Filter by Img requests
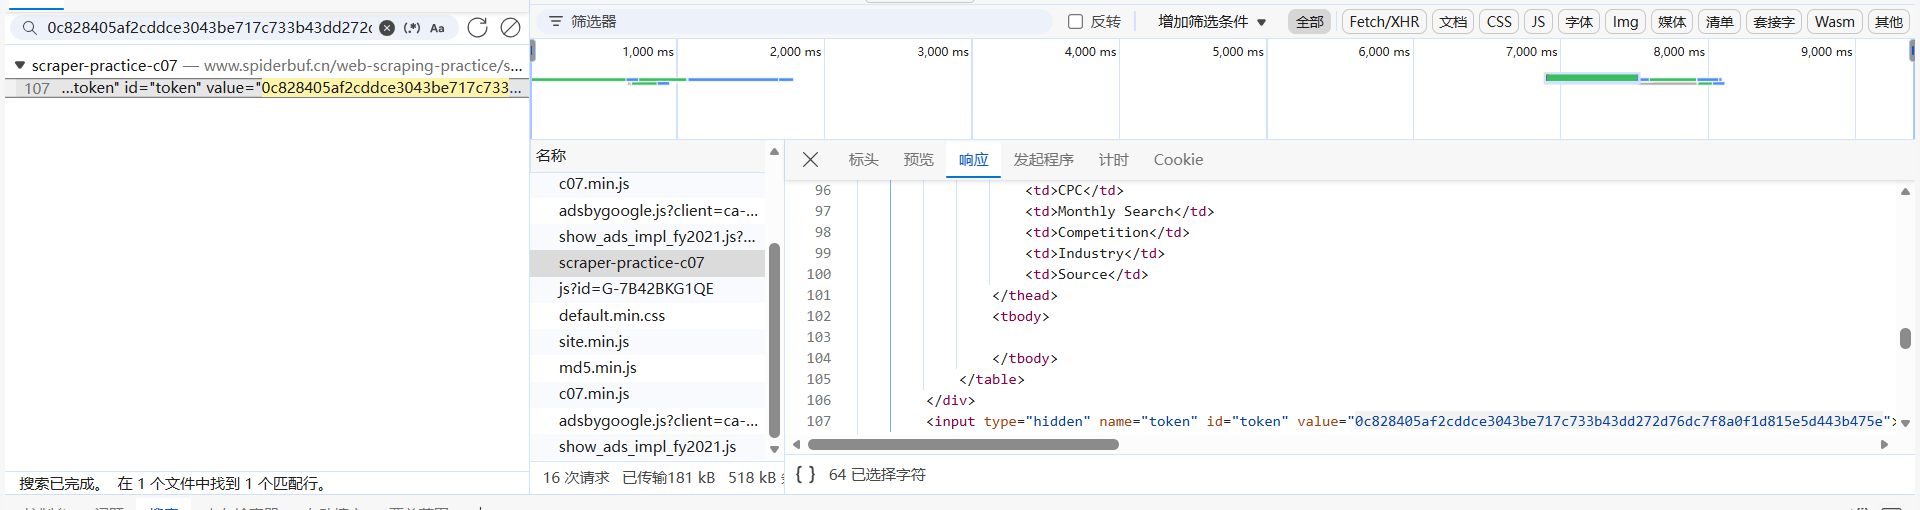Image resolution: width=1920 pixels, height=510 pixels. pyautogui.click(x=1626, y=21)
